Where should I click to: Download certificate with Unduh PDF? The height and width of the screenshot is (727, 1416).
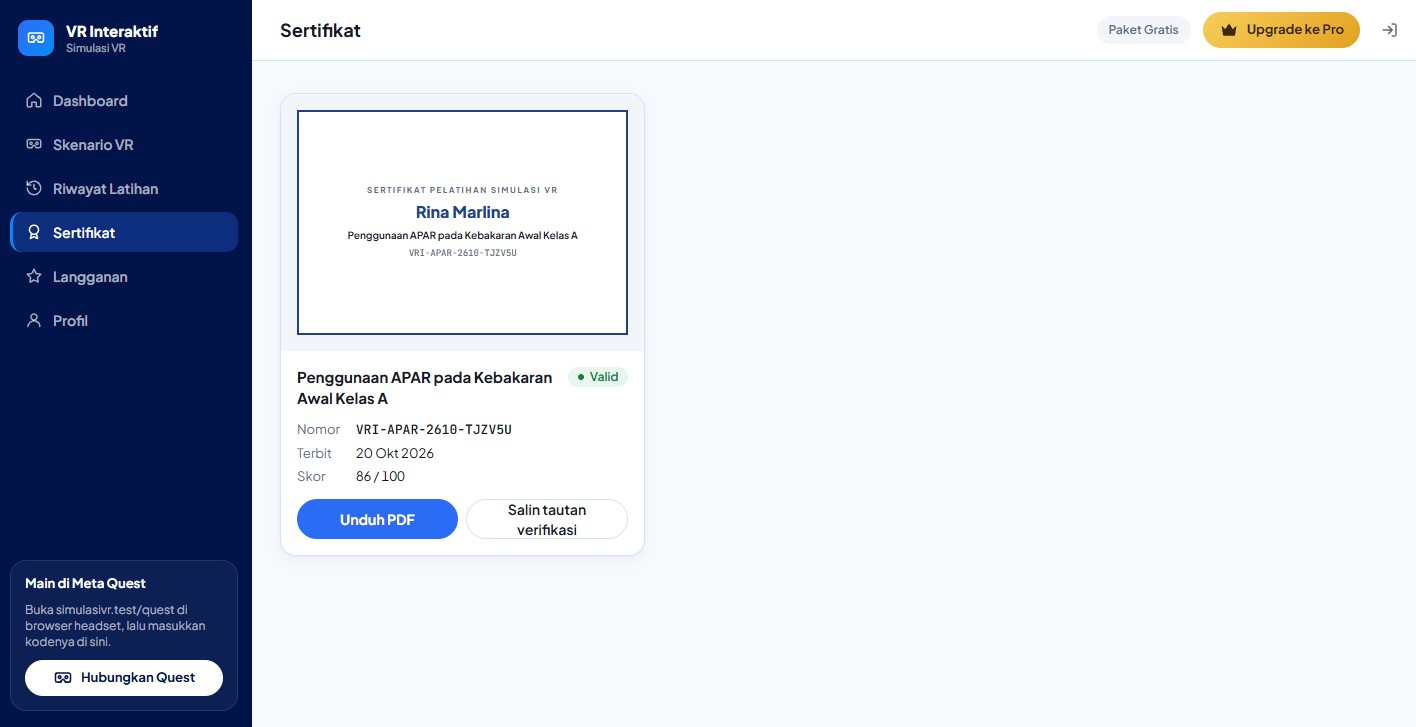click(377, 519)
